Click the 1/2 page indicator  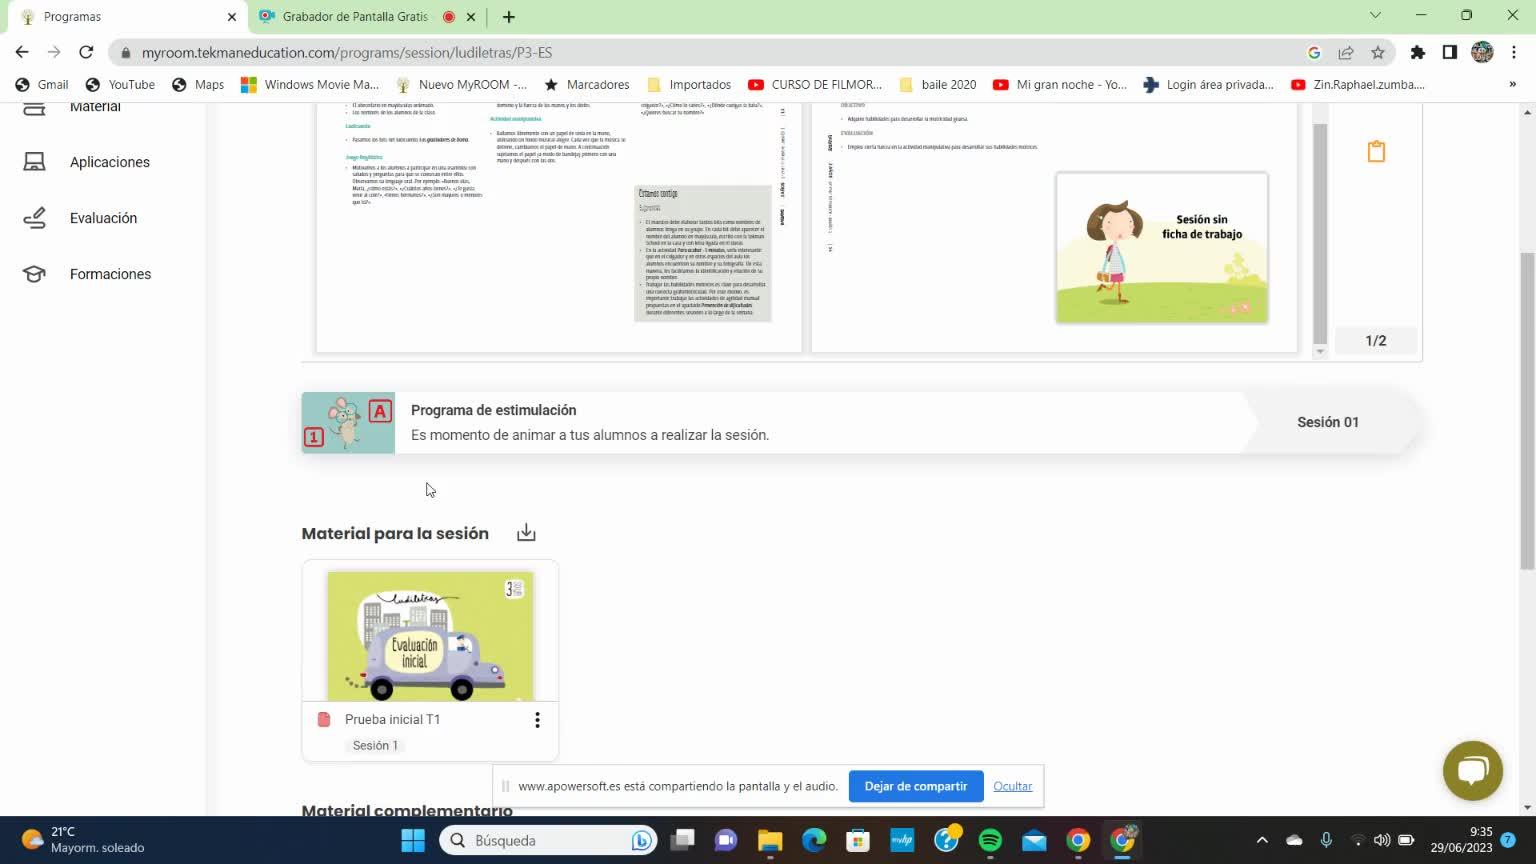(1376, 341)
